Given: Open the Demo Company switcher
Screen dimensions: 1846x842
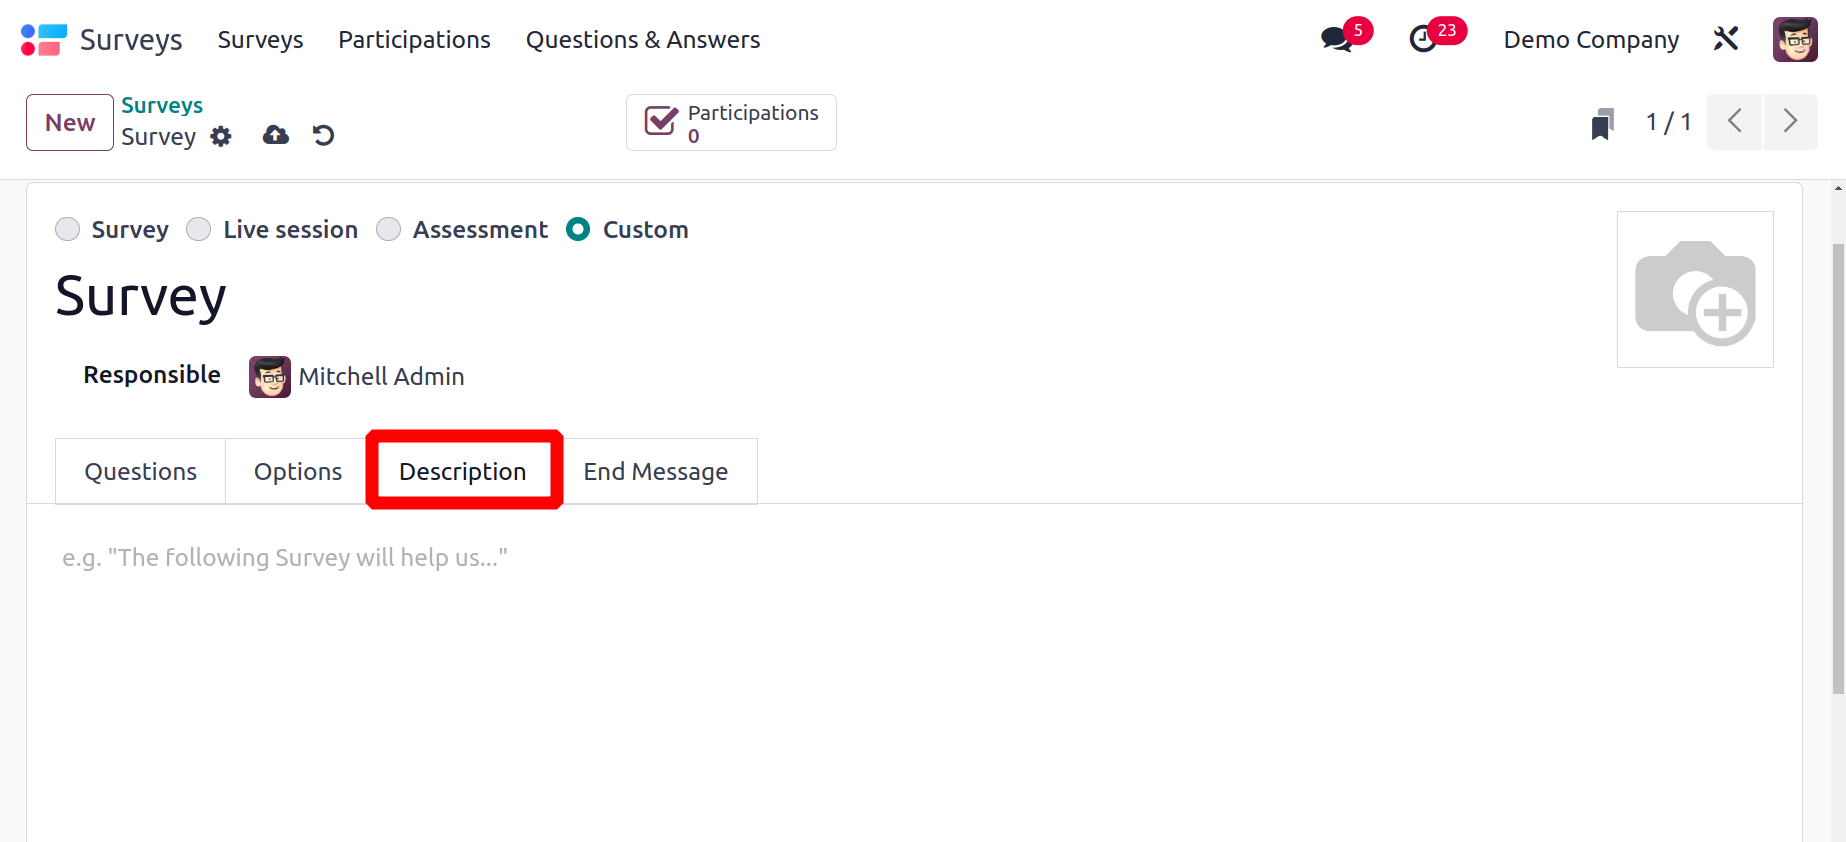Looking at the screenshot, I should (x=1591, y=40).
